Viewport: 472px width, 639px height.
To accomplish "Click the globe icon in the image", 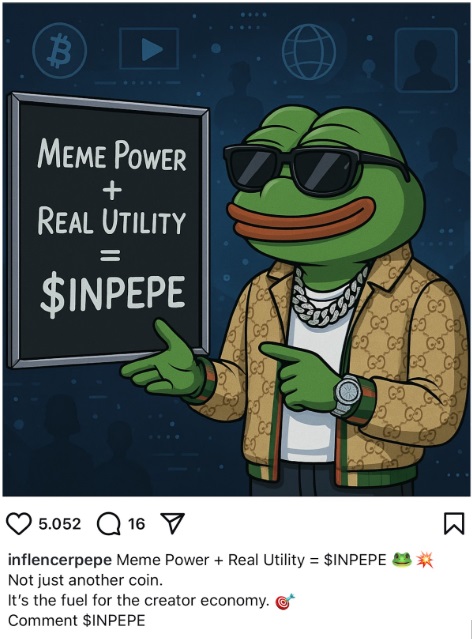I will 309,51.
